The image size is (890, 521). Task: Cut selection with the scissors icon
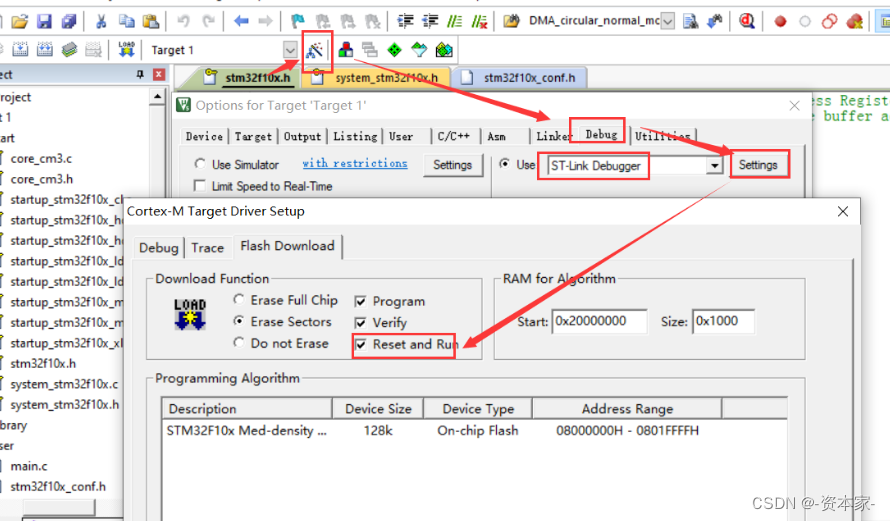pos(101,22)
